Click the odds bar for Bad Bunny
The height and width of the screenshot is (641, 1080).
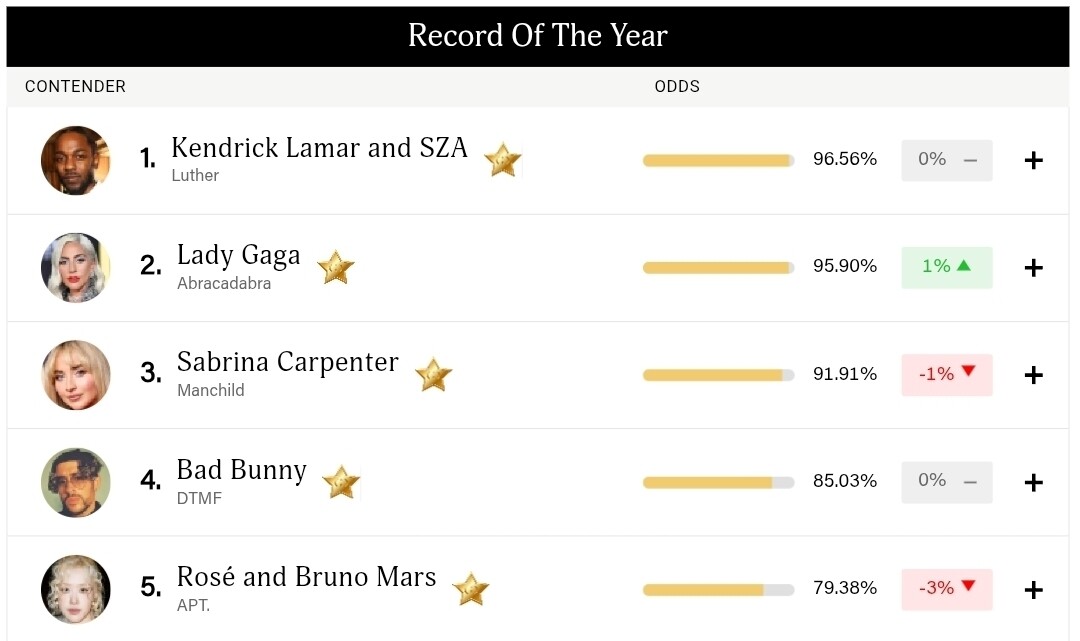[718, 482]
